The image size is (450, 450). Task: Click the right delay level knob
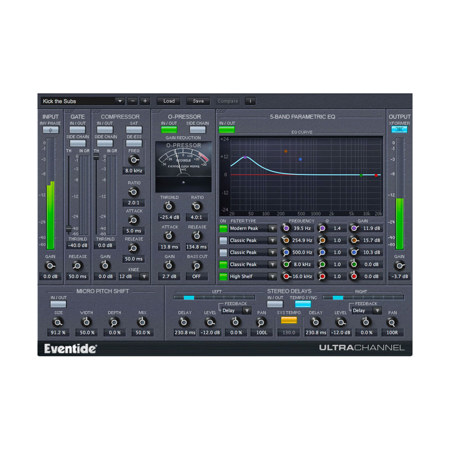point(340,322)
